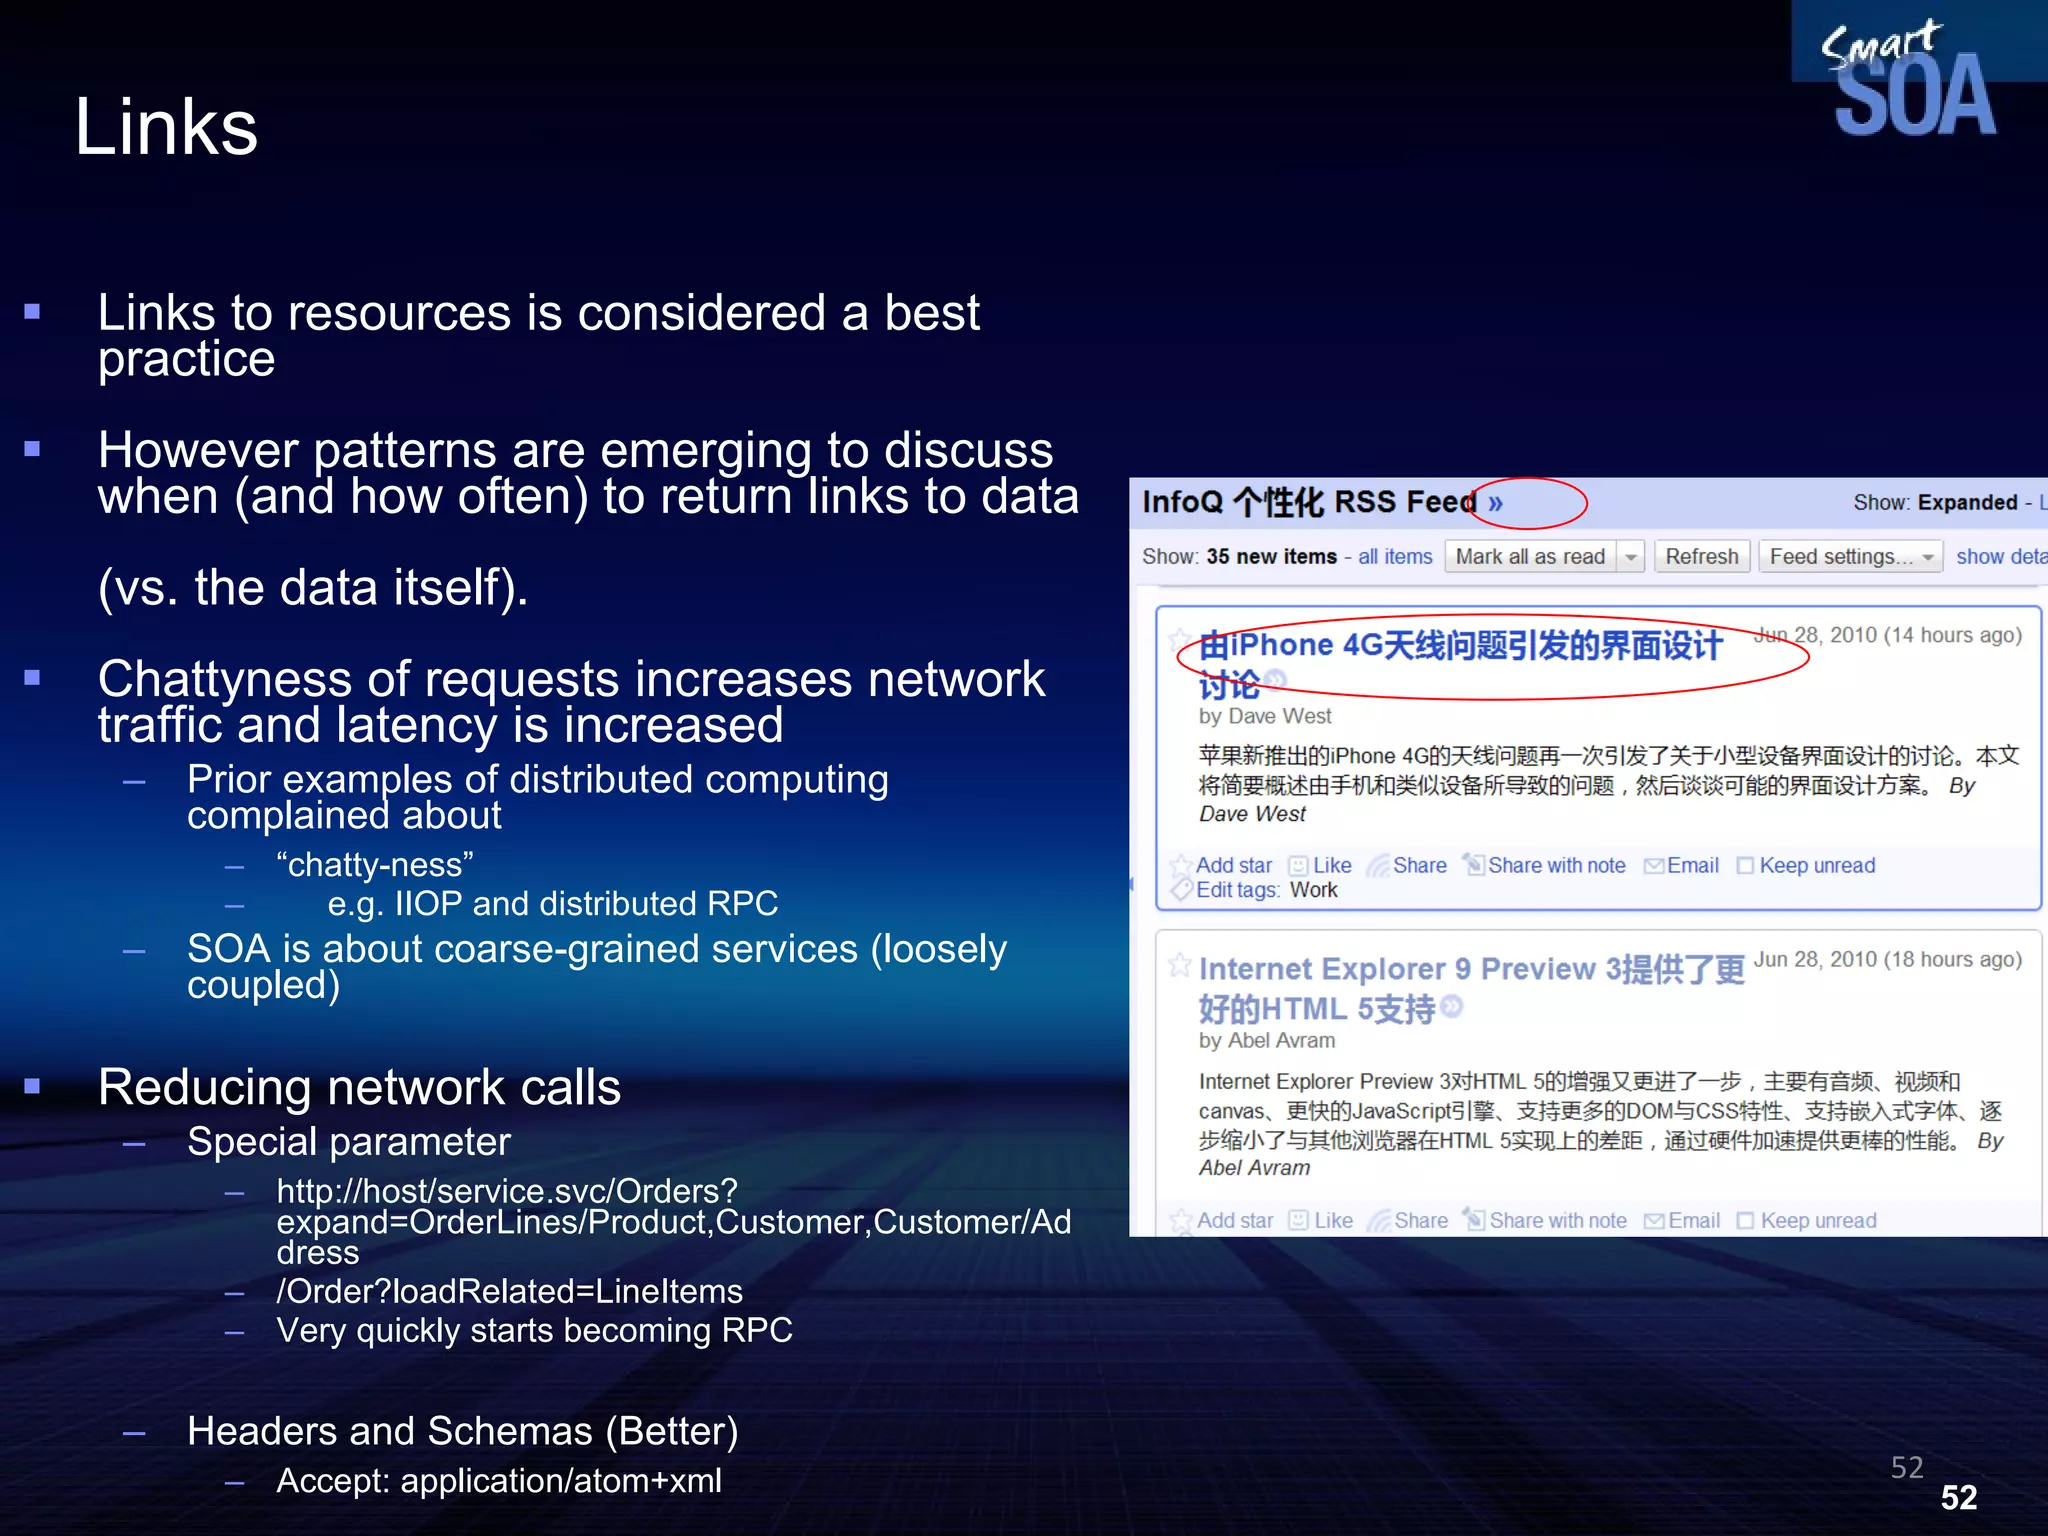Click the star icon beside iPhone 4G article title
The width and height of the screenshot is (2048, 1536).
[1180, 639]
